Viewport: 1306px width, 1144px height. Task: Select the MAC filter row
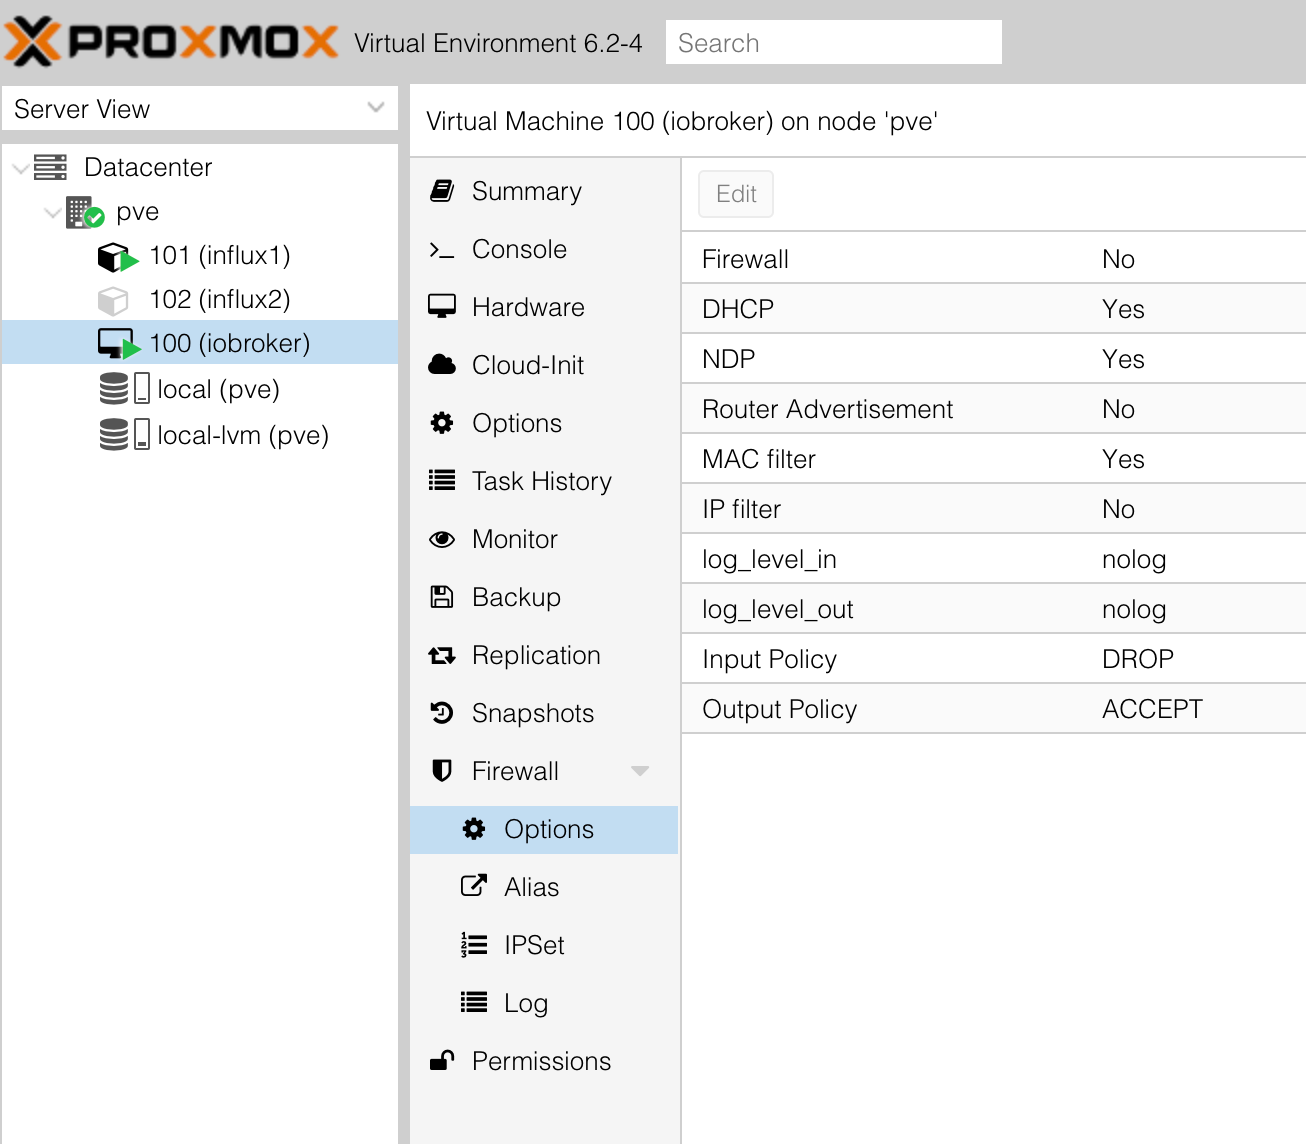(994, 459)
